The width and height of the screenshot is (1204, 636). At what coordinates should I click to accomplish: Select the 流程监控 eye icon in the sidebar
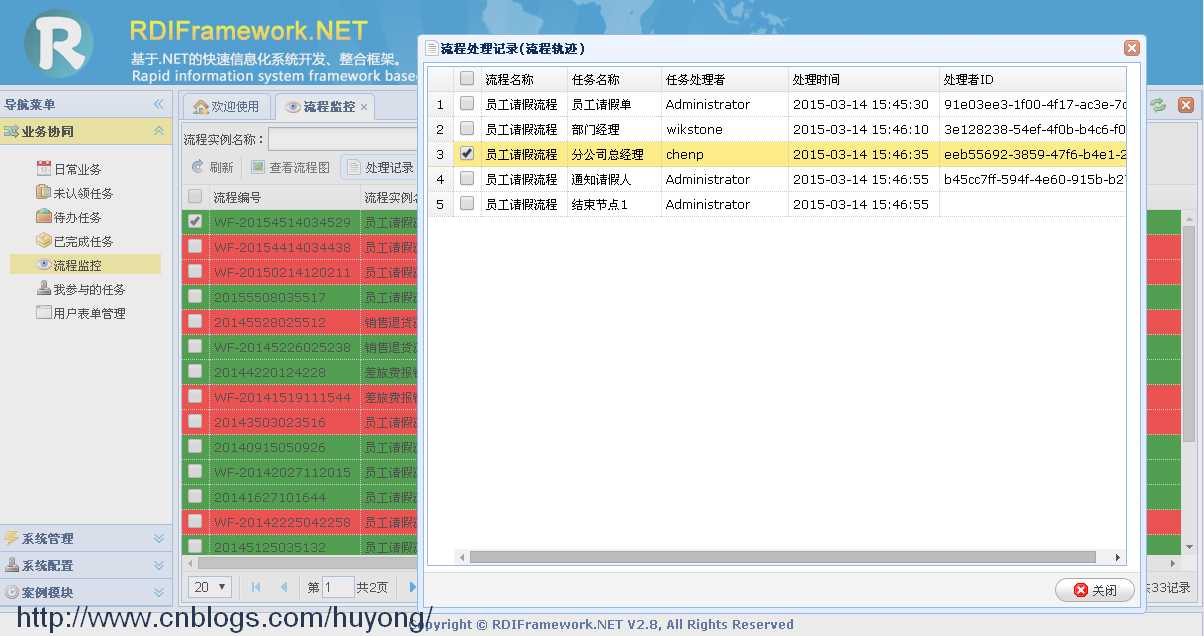coord(44,265)
